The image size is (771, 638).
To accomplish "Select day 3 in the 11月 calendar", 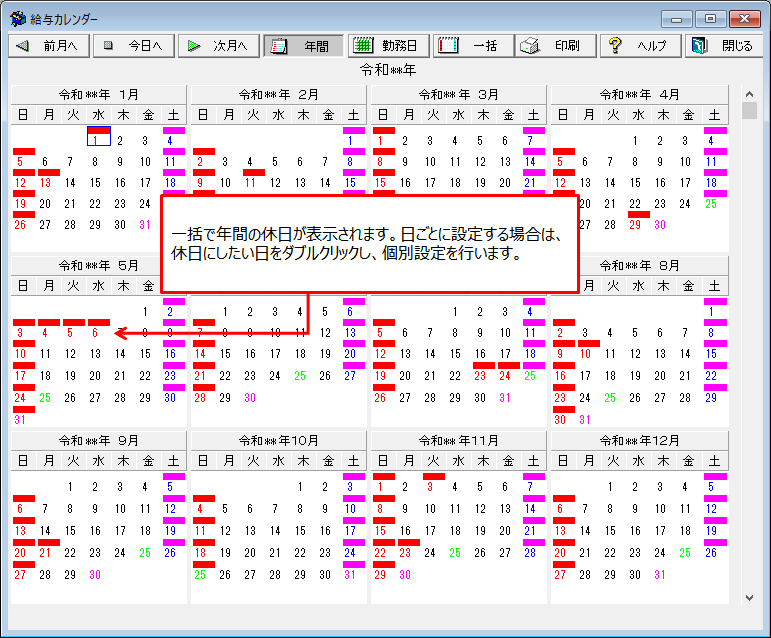I will [430, 487].
